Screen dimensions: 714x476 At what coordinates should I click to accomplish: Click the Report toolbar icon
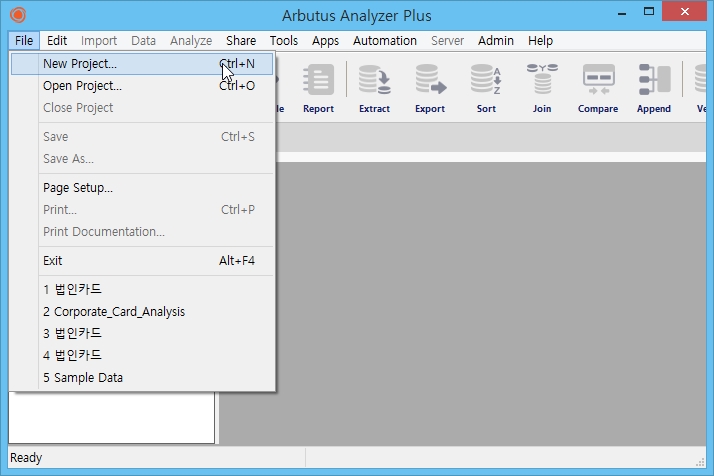[x=318, y=88]
